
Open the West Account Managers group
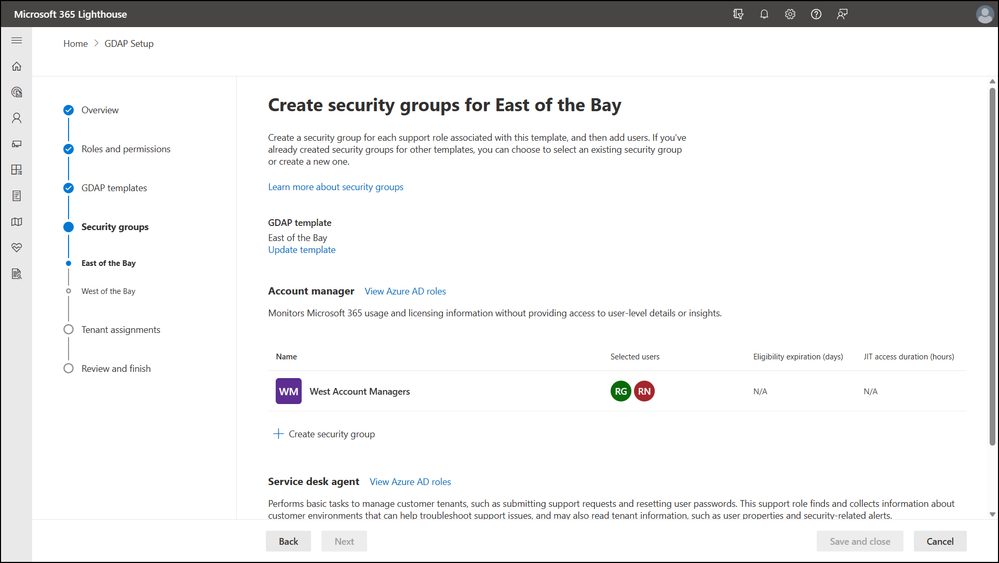click(359, 392)
